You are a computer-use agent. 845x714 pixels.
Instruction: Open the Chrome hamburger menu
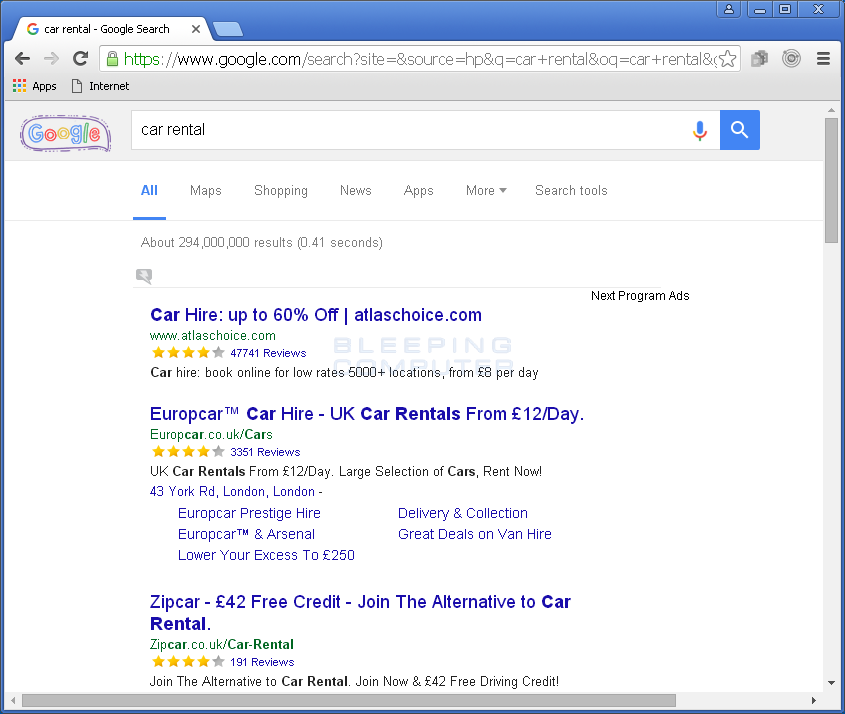pos(823,58)
